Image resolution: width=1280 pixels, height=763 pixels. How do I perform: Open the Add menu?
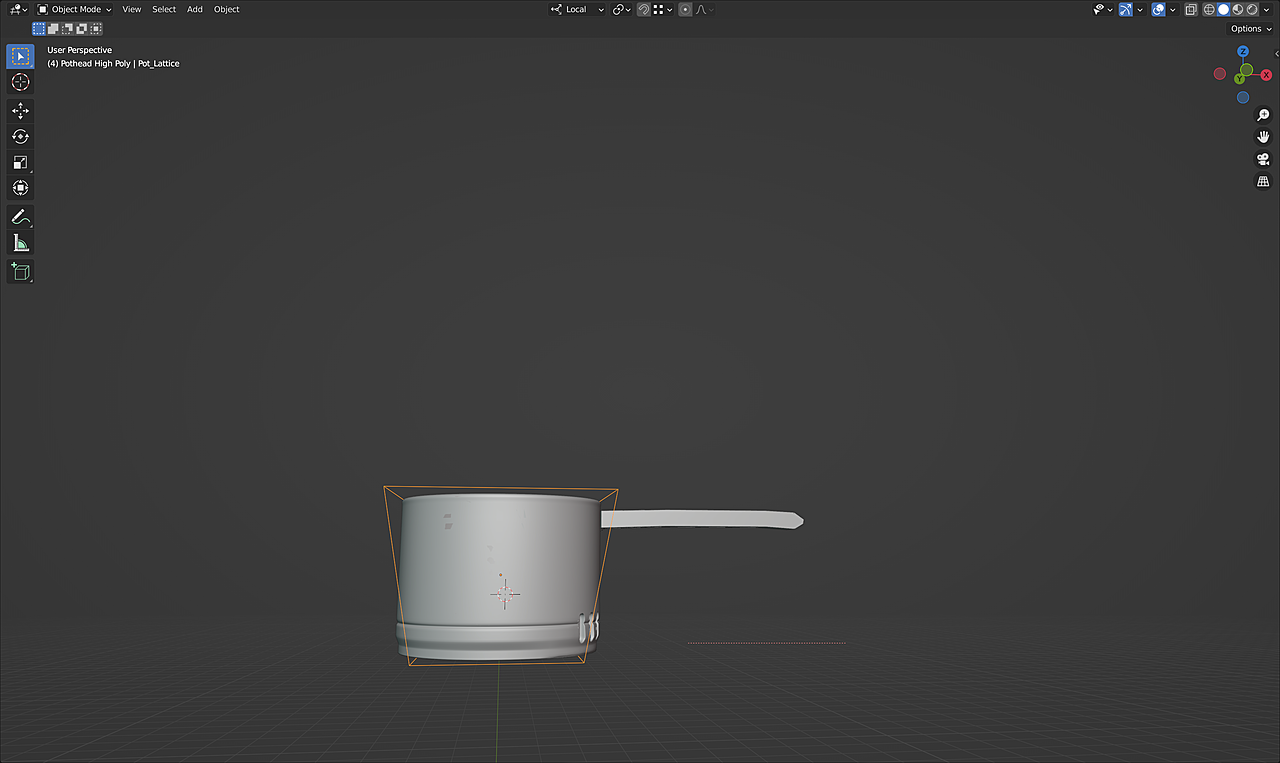(x=195, y=9)
